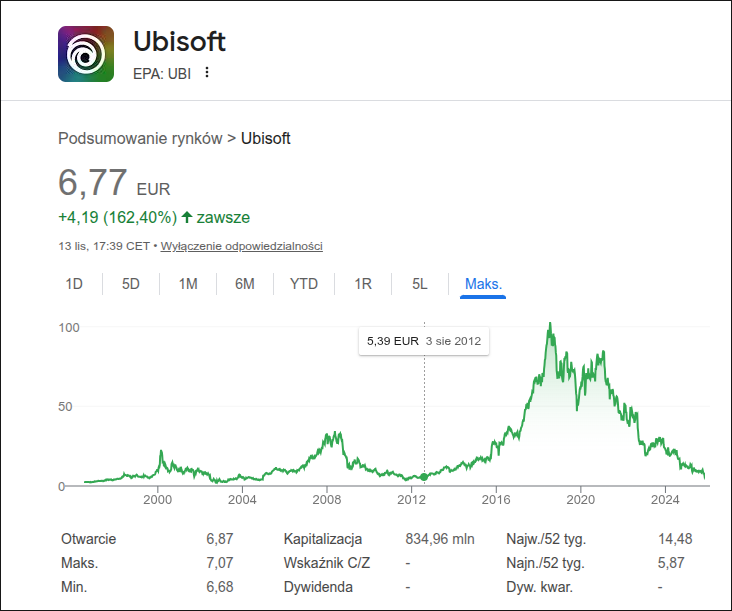Click the green upward arrow indicator
The width and height of the screenshot is (732, 611).
[187, 217]
